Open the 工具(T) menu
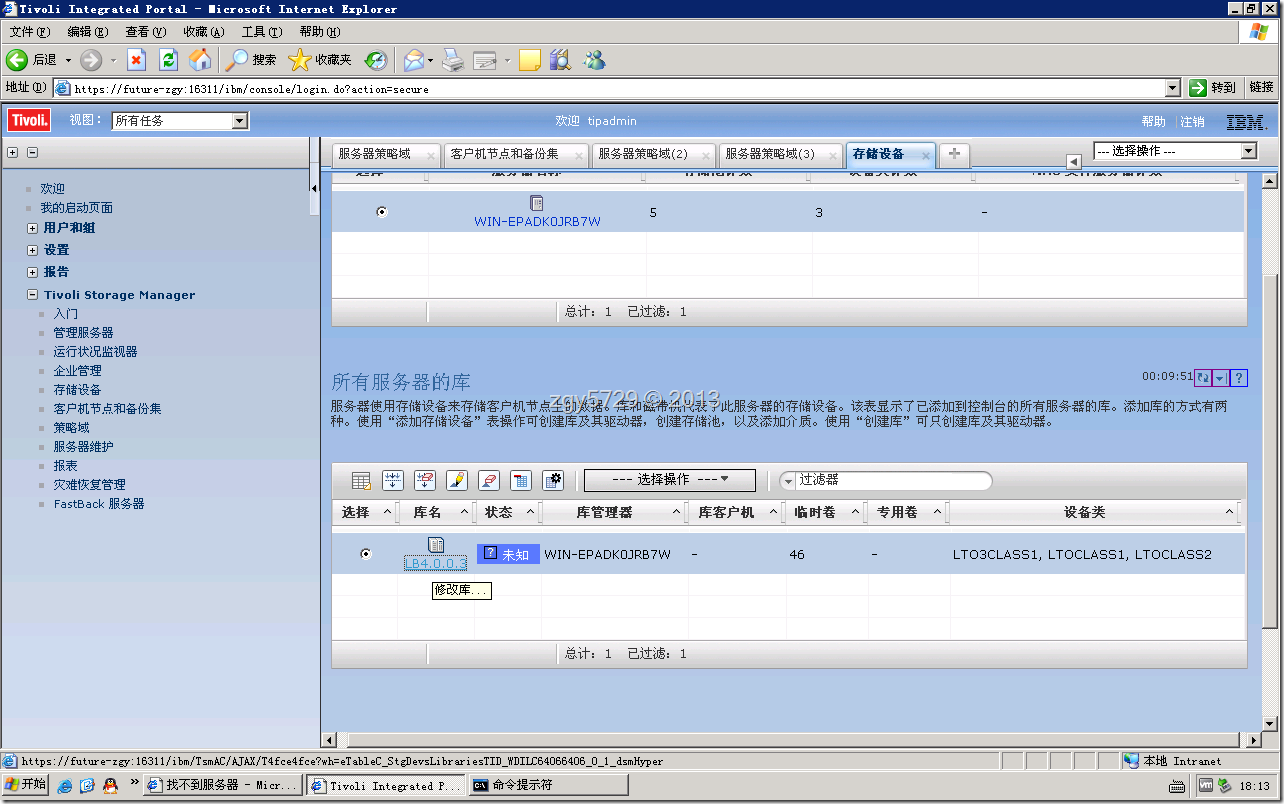1284x804 pixels. [x=261, y=32]
